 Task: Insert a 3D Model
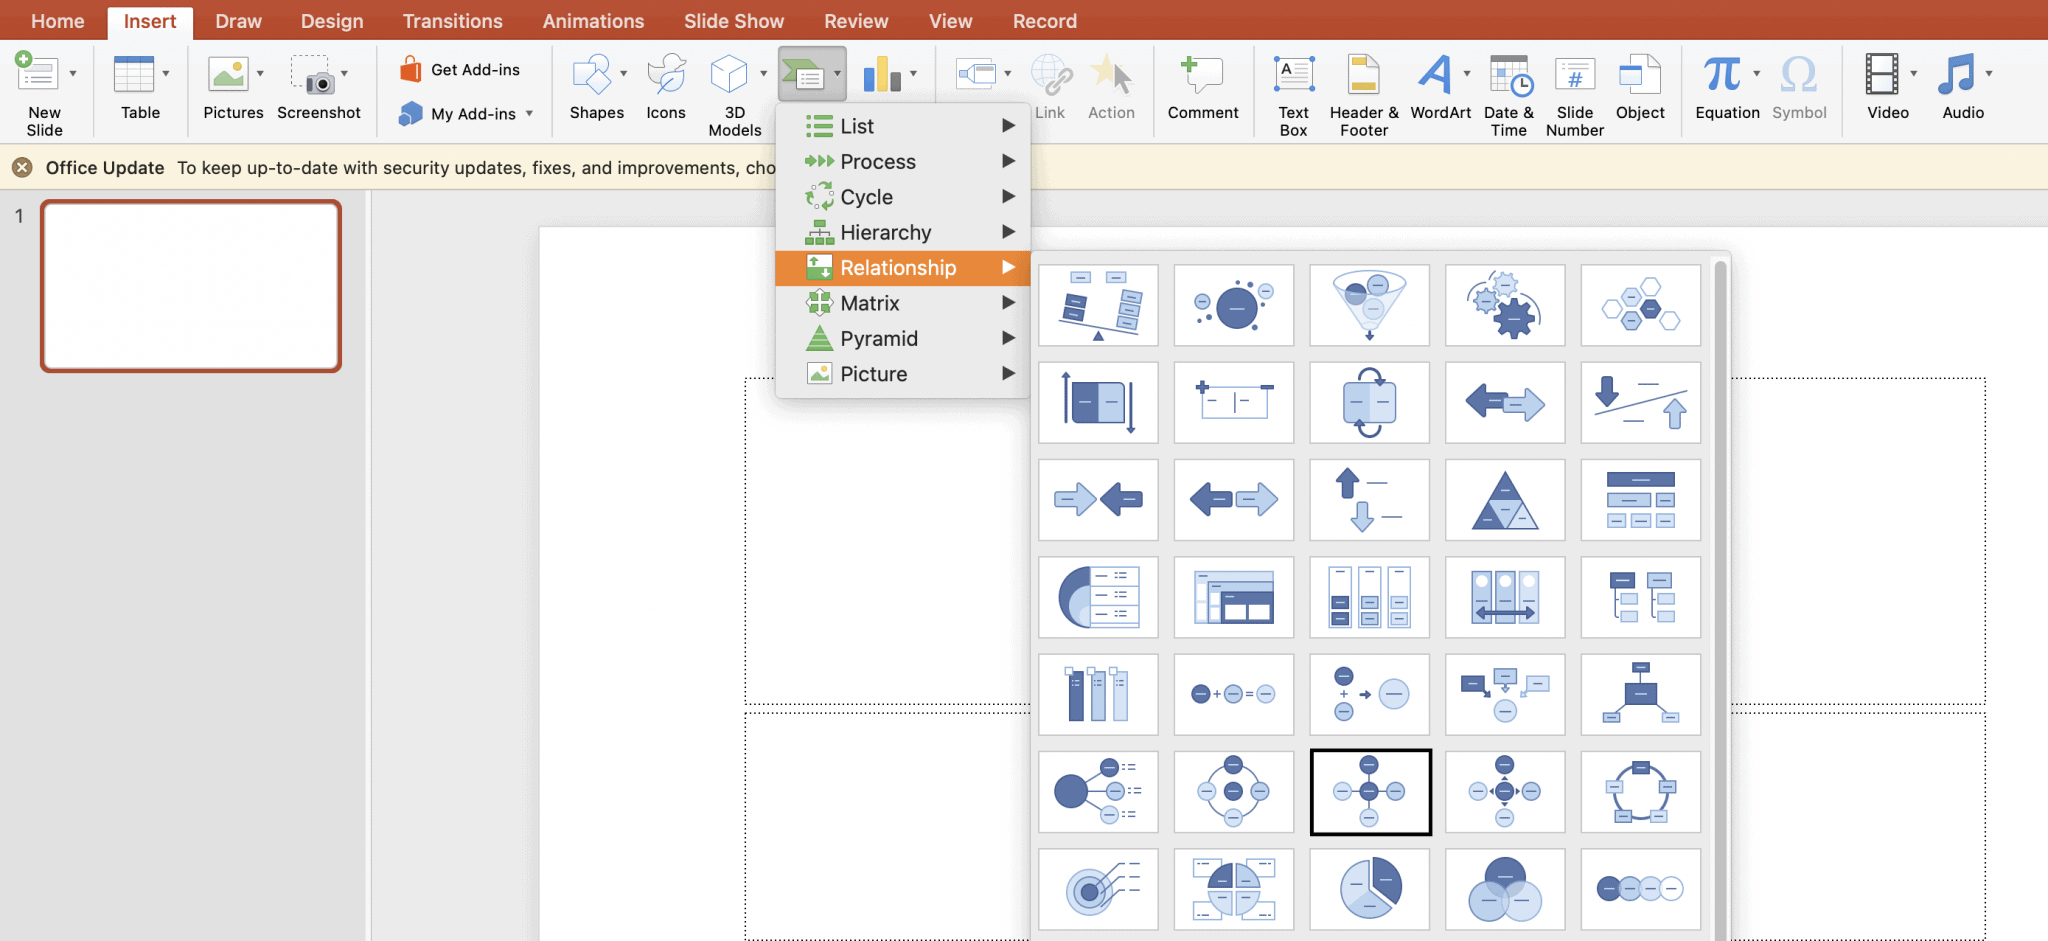[x=731, y=88]
